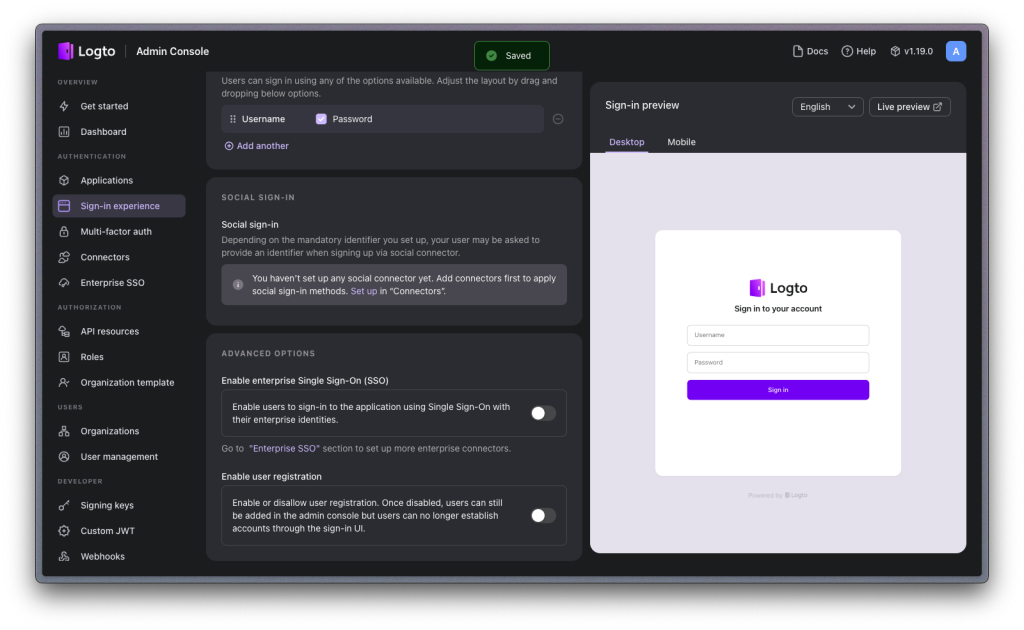
Task: Click the Applications cube icon
Action: 64,181
